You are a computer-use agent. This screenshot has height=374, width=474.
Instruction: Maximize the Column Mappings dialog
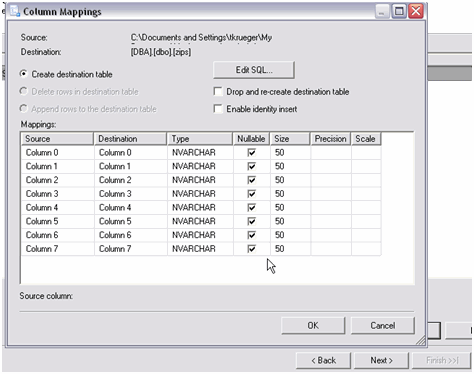click(399, 11)
